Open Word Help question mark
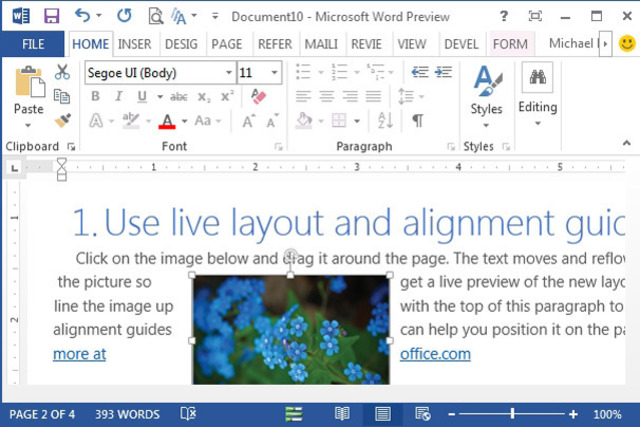Viewport: 640px width, 427px height. 504,16
